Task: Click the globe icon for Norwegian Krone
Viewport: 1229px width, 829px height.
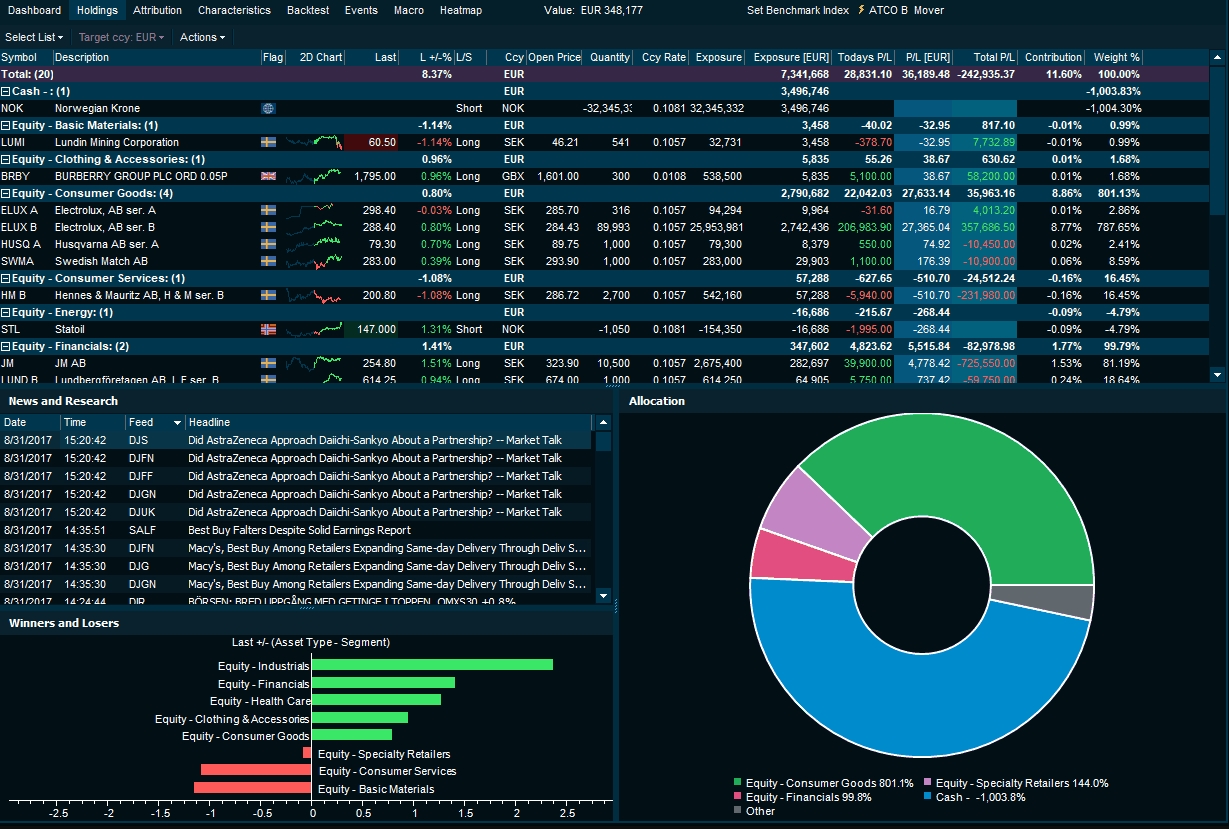Action: (267, 108)
